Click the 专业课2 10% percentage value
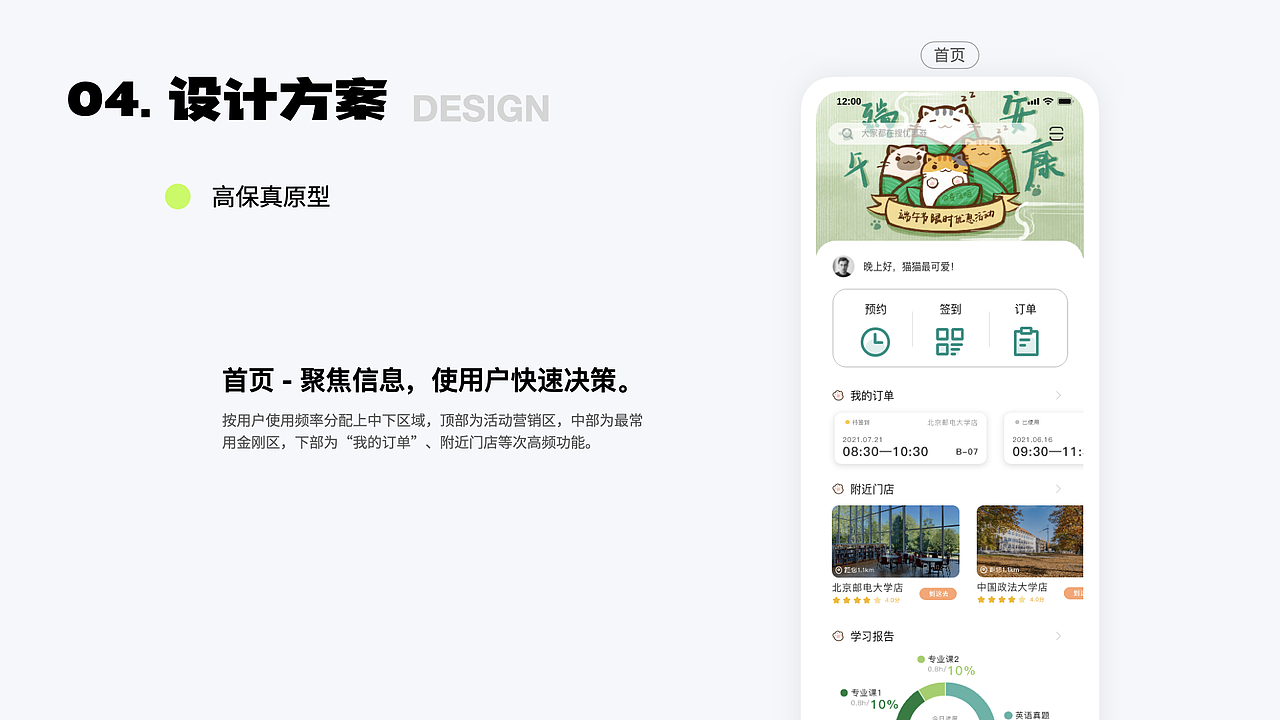Viewport: 1280px width, 720px height. (961, 670)
